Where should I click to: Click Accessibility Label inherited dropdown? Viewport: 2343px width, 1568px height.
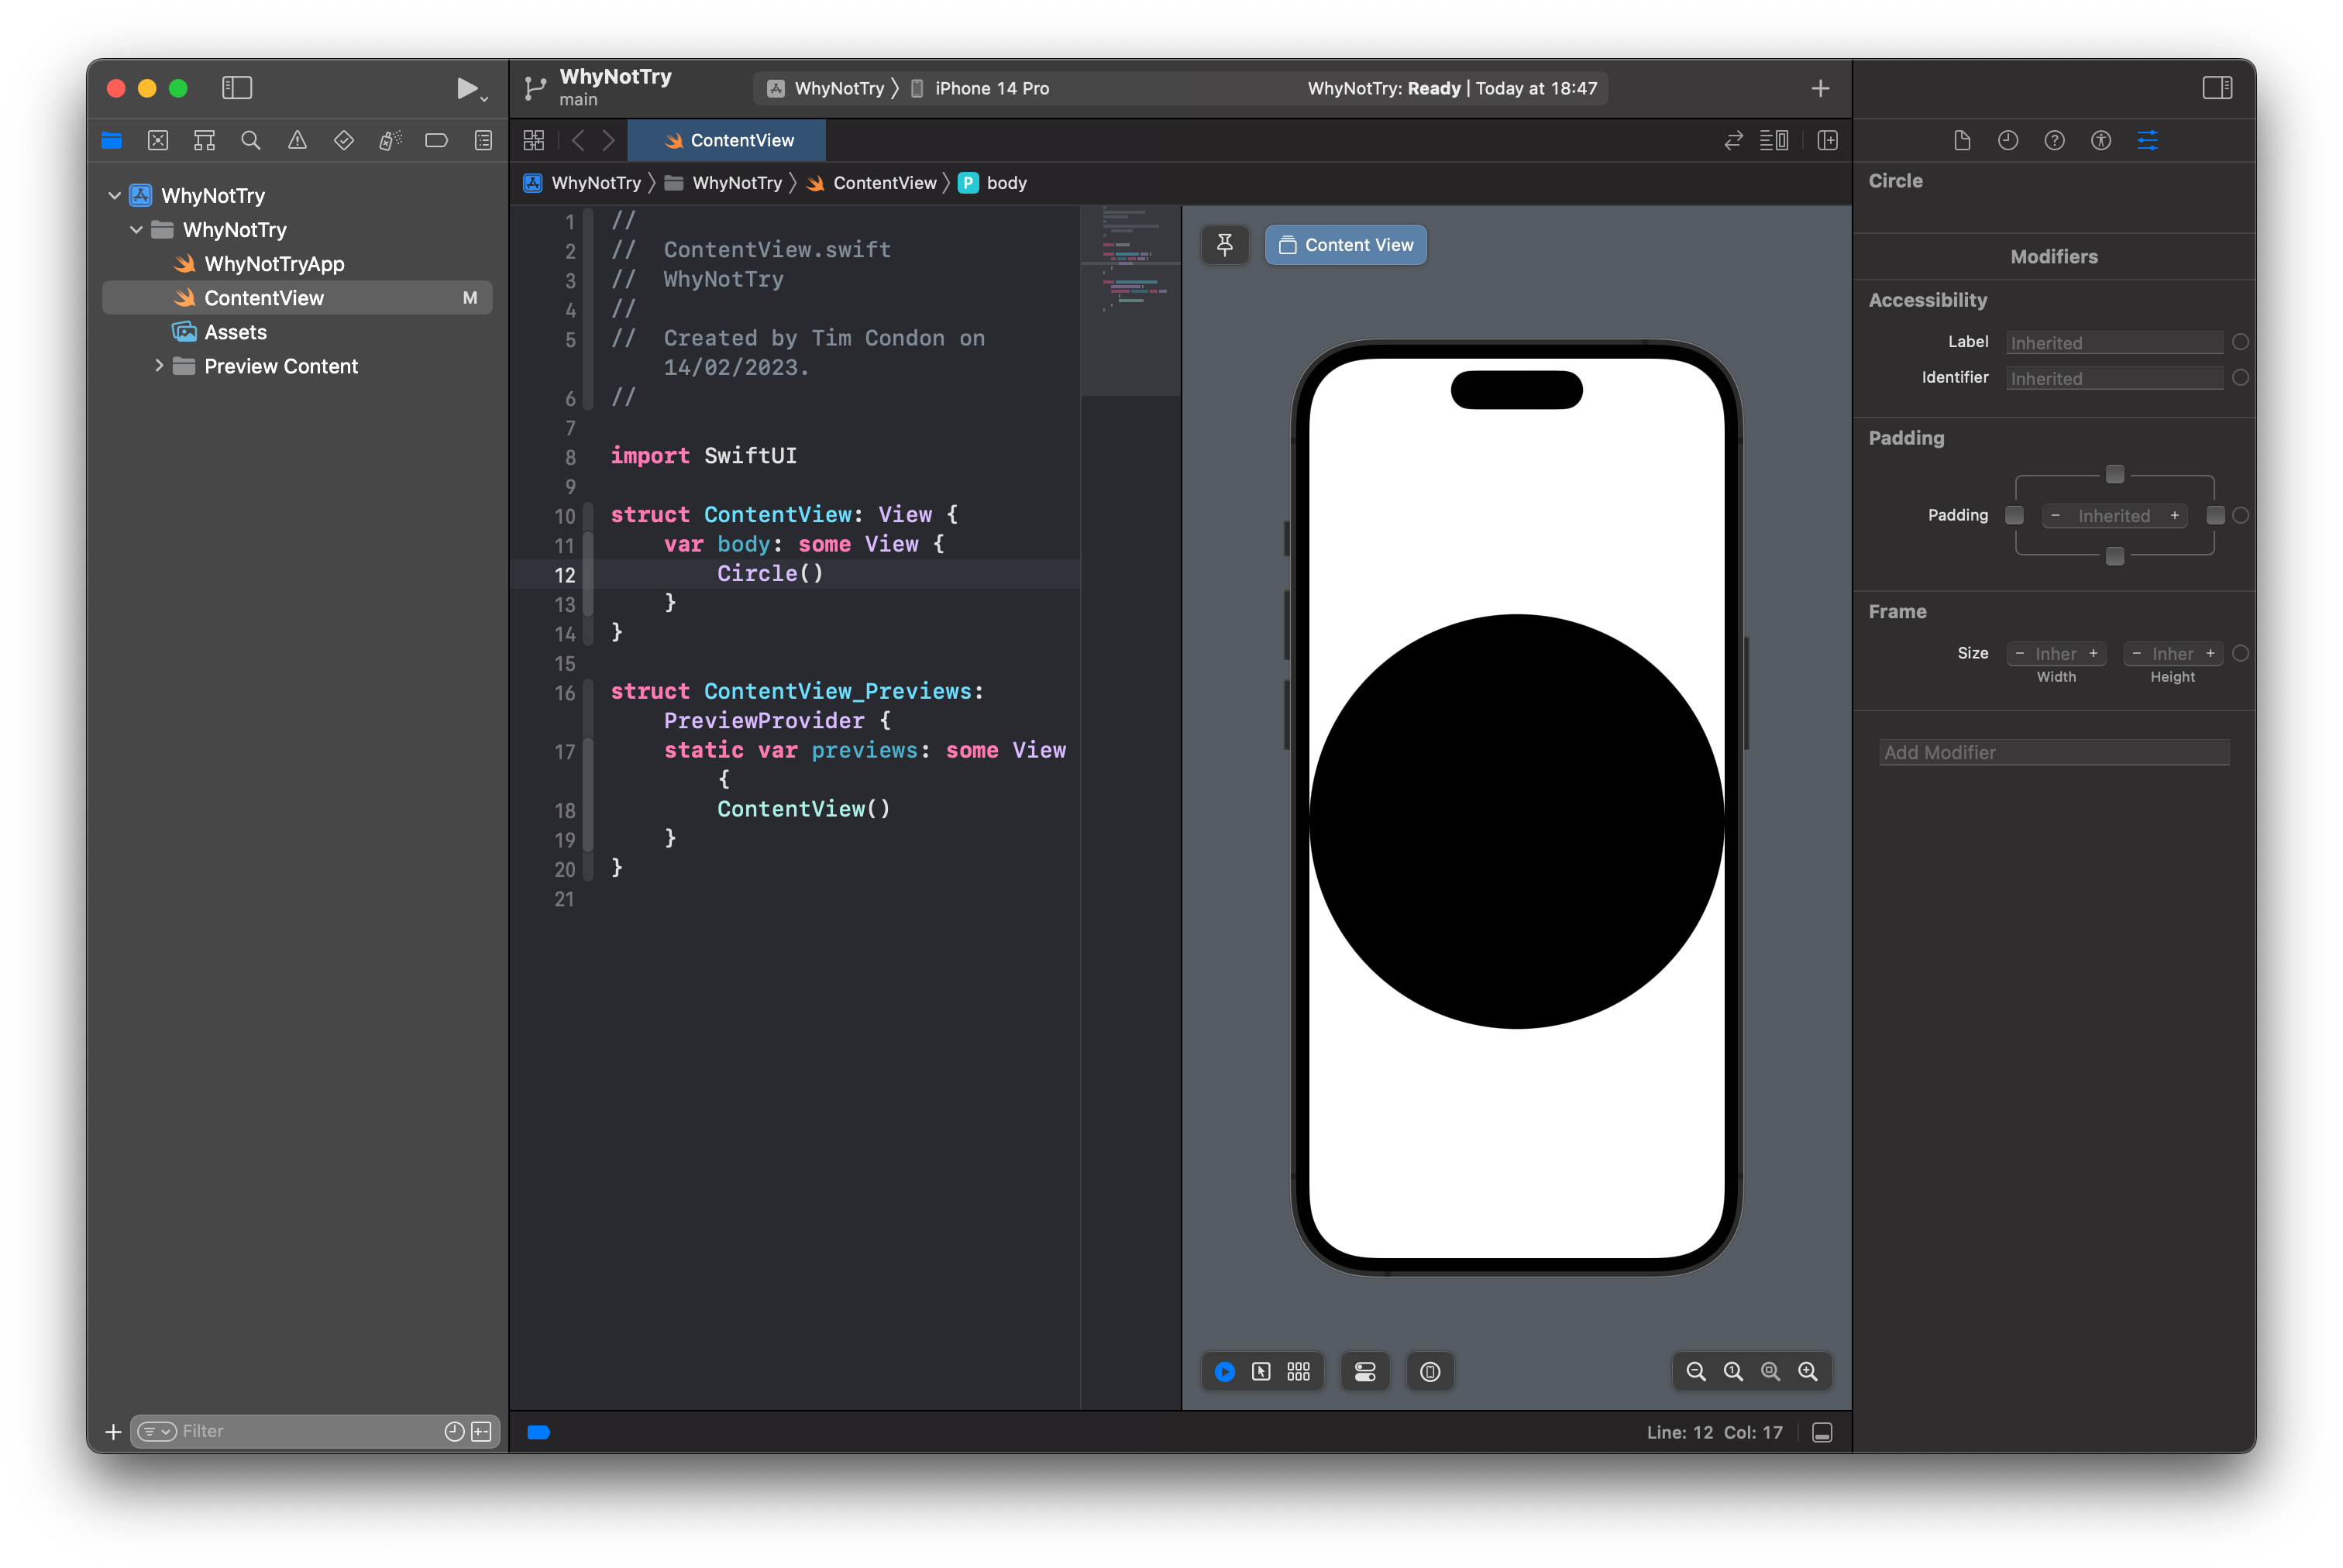click(x=2114, y=341)
